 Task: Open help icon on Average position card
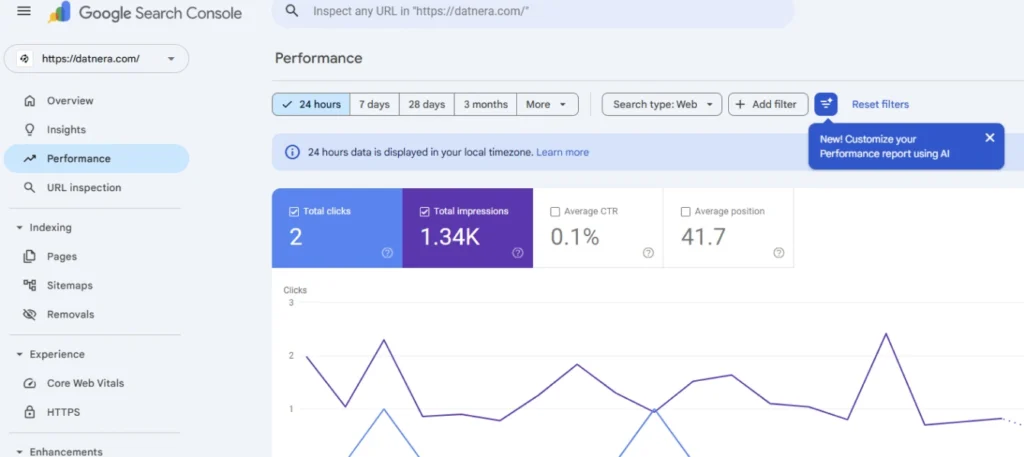pos(779,253)
